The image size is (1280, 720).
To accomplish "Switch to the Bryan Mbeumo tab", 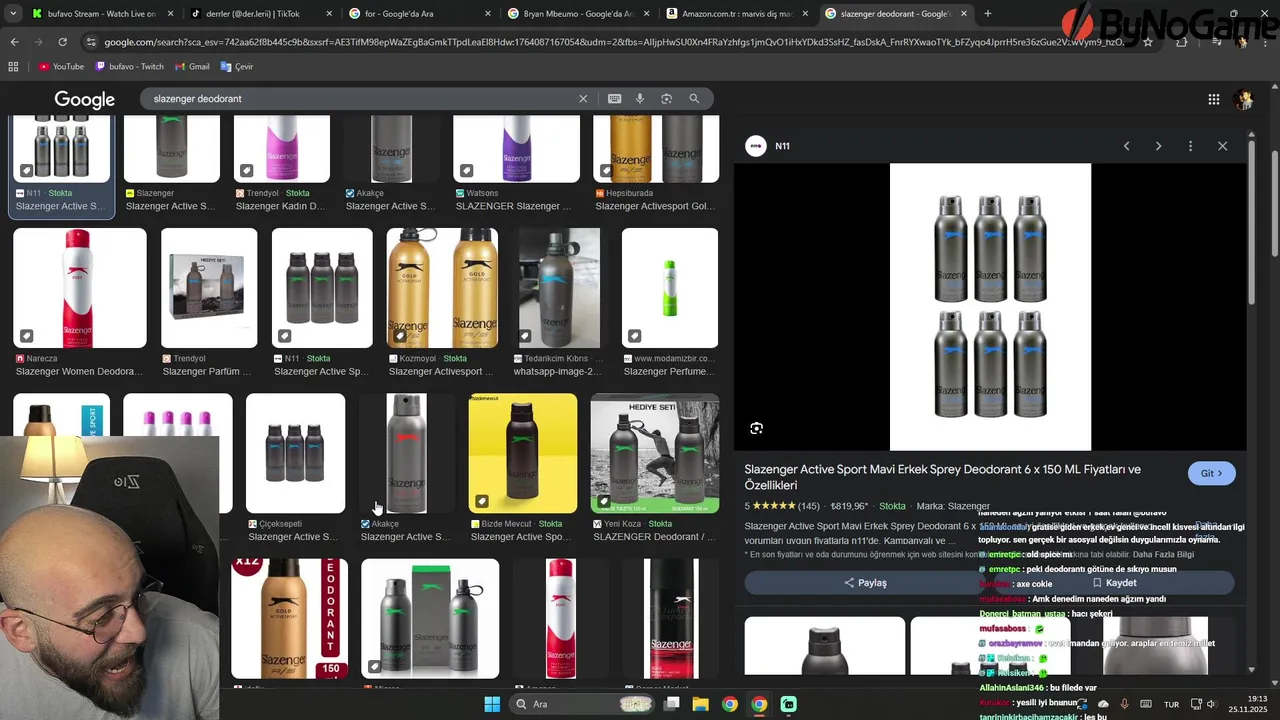I will point(578,14).
